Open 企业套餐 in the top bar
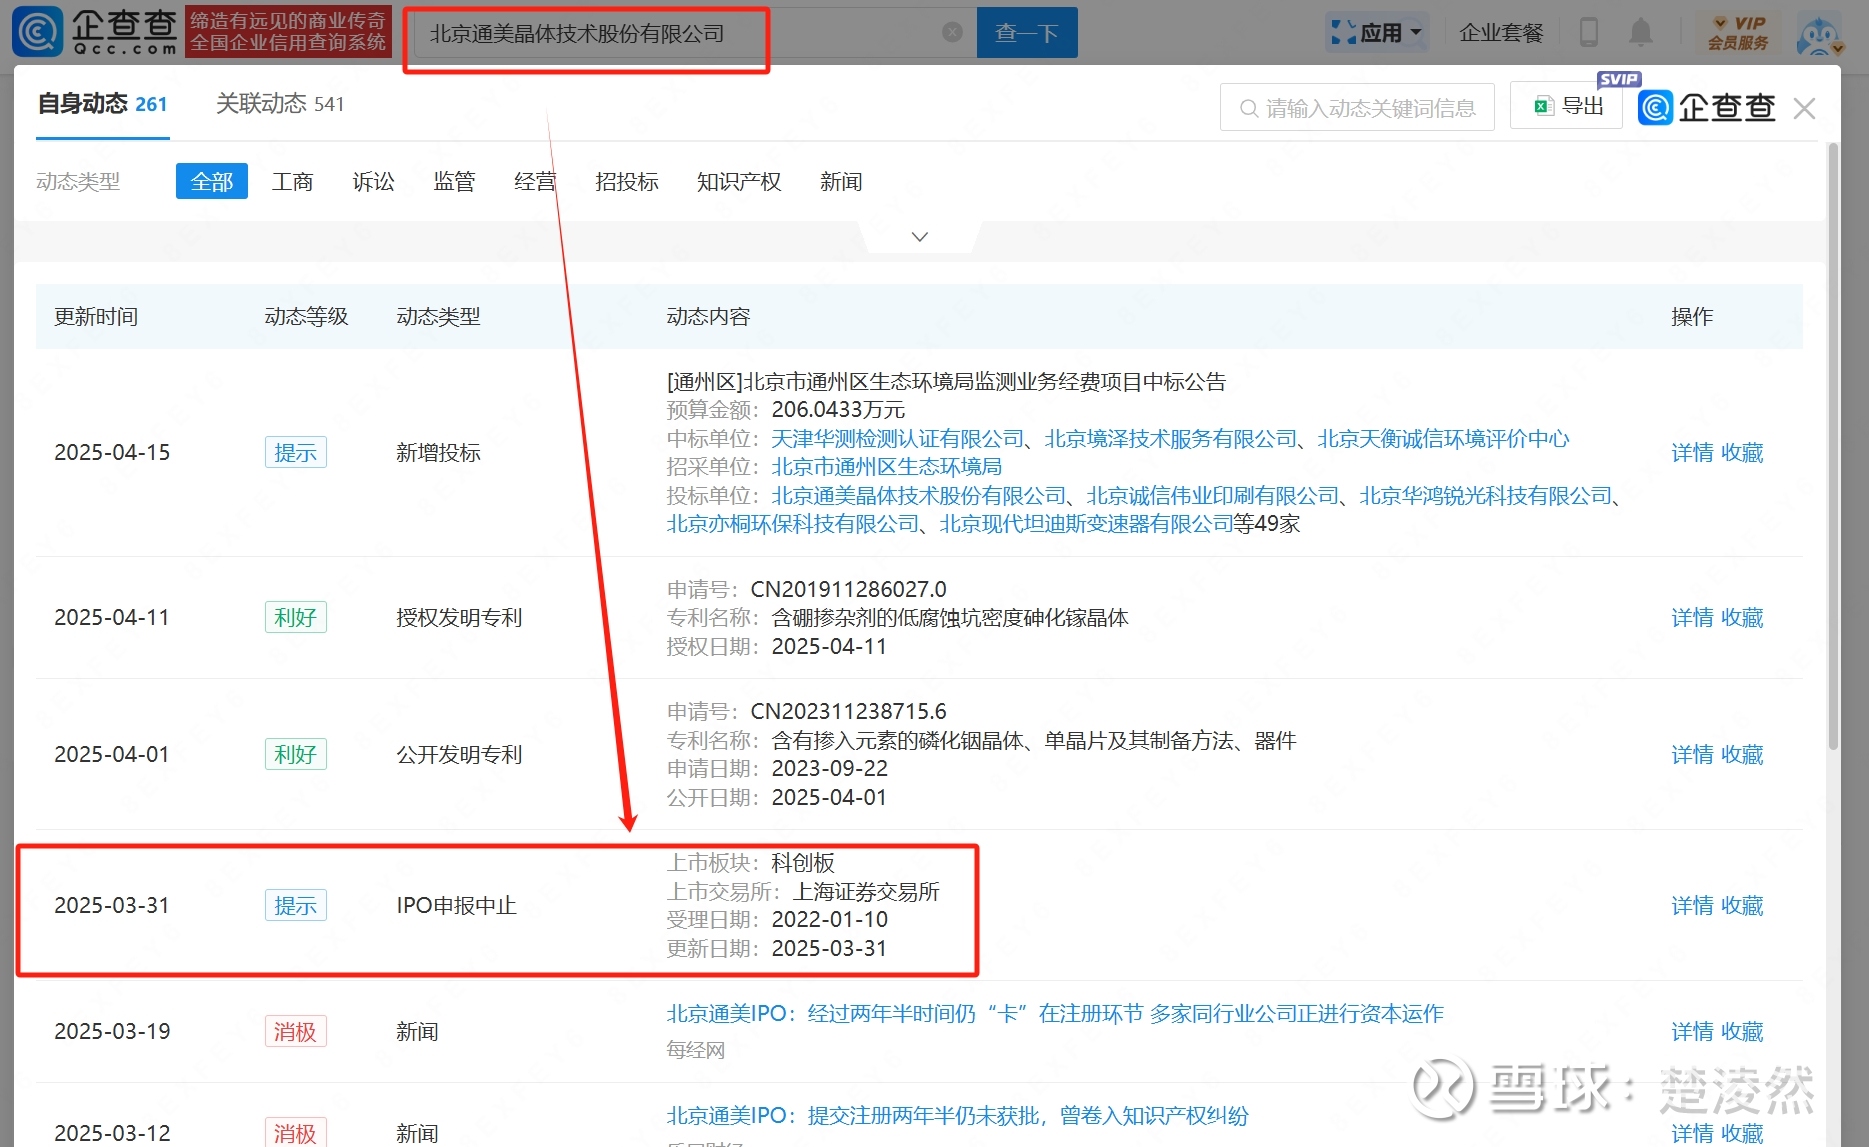Screen dimensions: 1869x1147 pyautogui.click(x=1501, y=33)
